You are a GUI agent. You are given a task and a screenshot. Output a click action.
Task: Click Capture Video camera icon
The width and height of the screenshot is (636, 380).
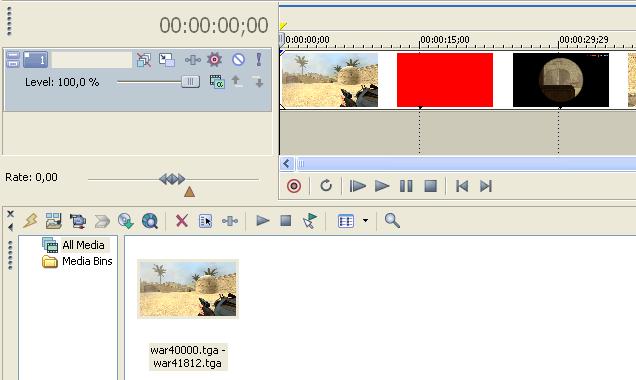tap(77, 221)
